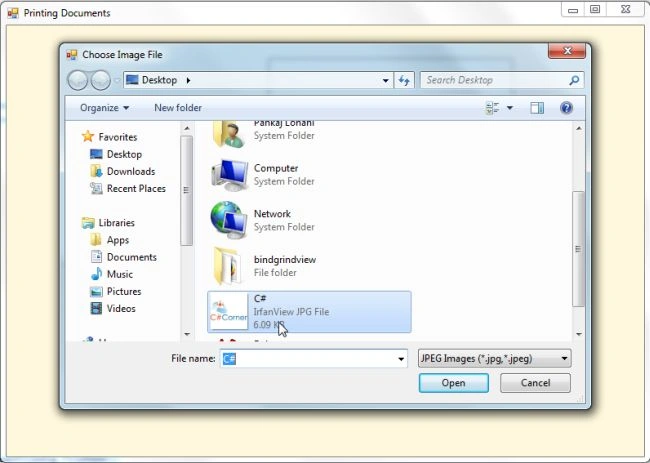The width and height of the screenshot is (650, 463).
Task: Open the help question mark icon
Action: tap(566, 108)
